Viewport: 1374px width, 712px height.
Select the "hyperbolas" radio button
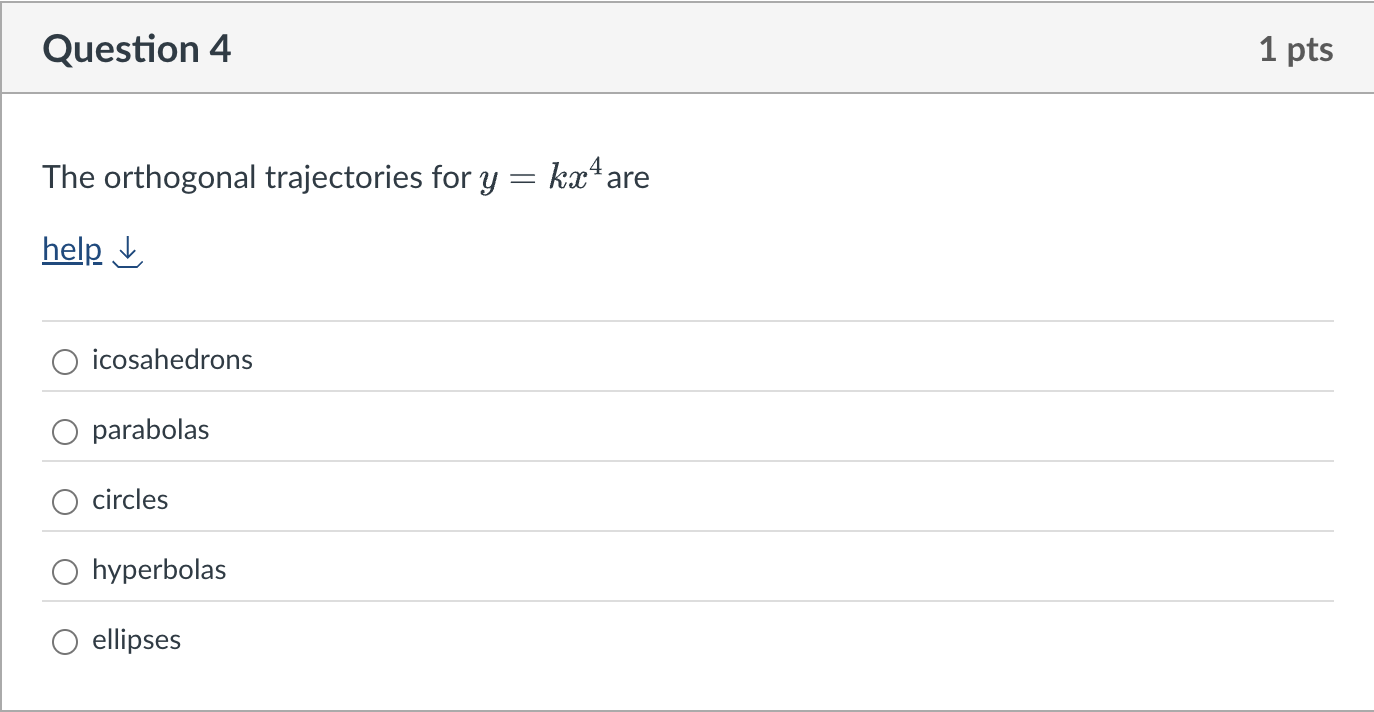(x=64, y=571)
